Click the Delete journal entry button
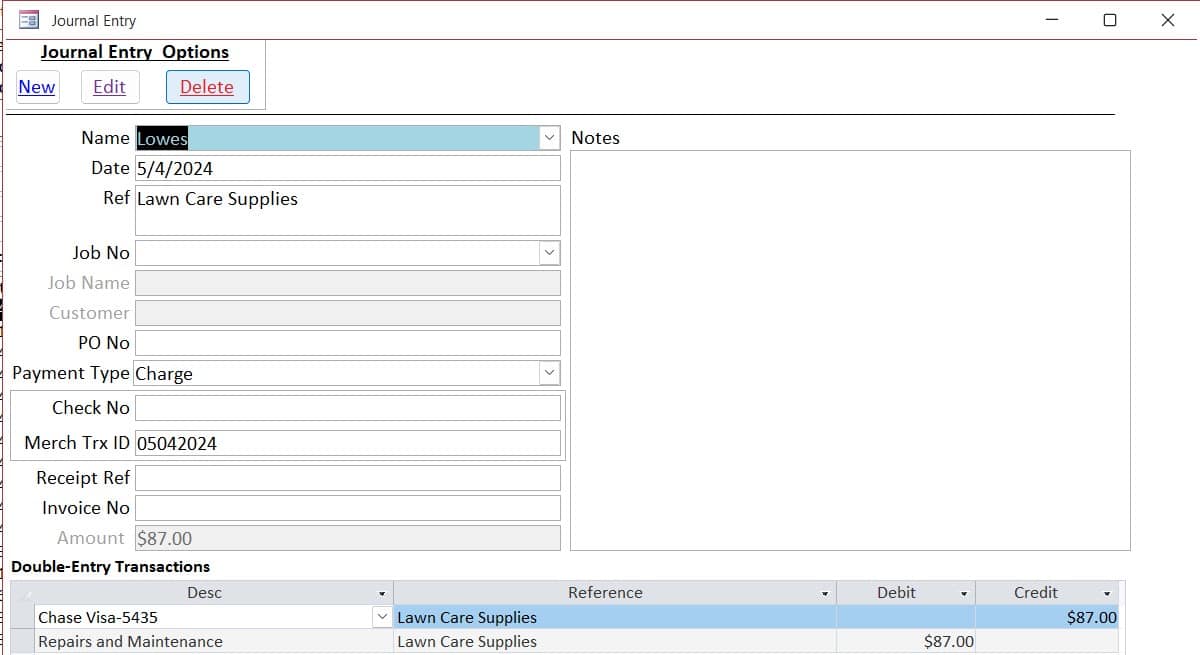The width and height of the screenshot is (1200, 655). click(207, 87)
